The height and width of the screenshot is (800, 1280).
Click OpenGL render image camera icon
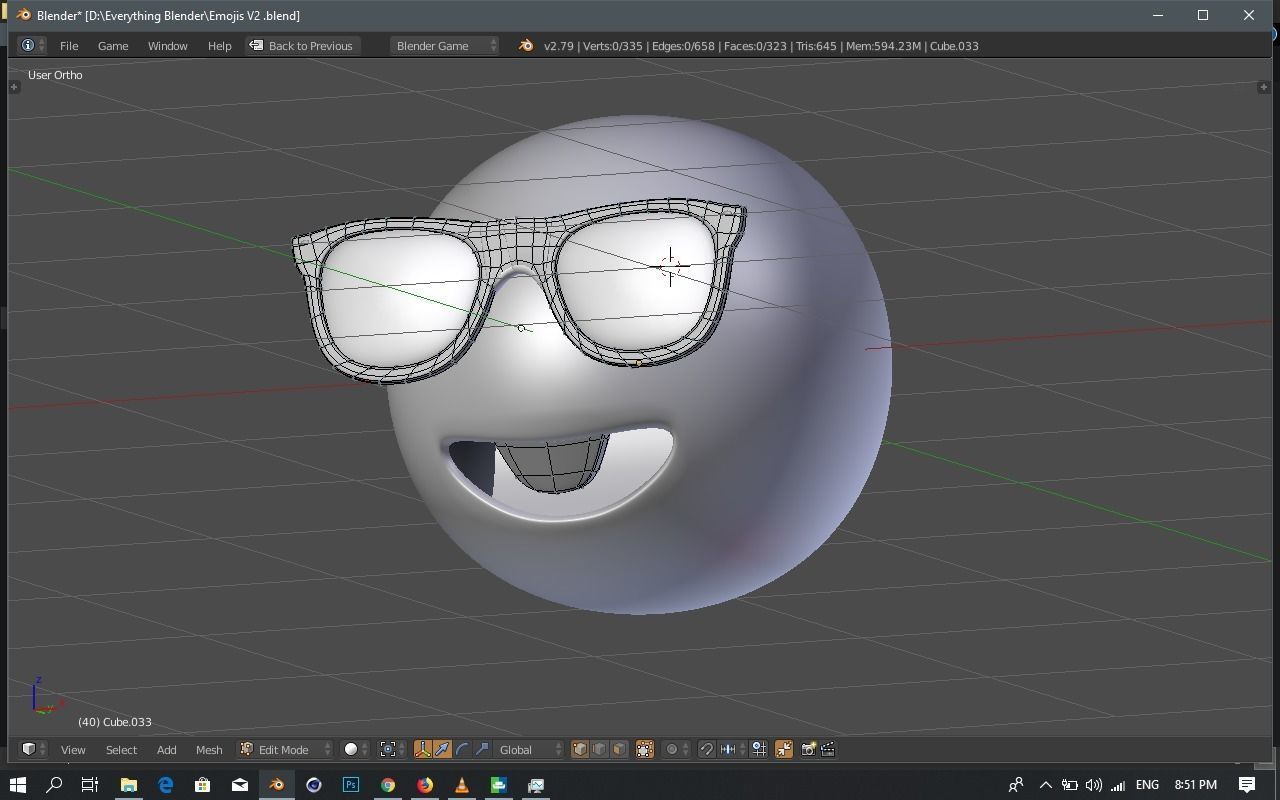(x=808, y=749)
